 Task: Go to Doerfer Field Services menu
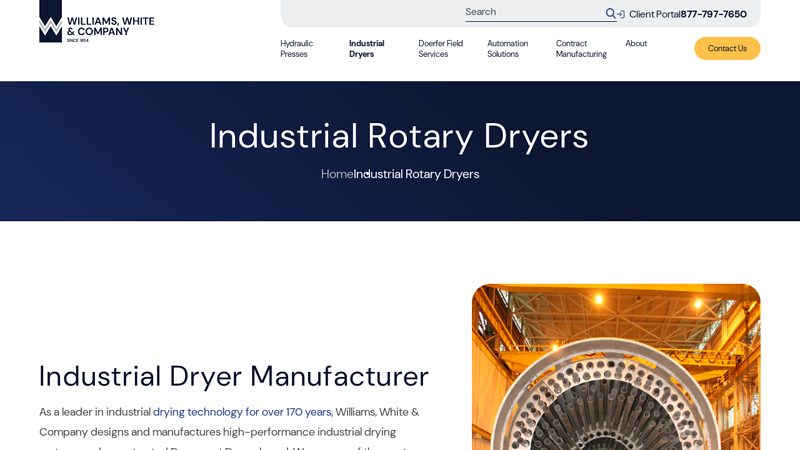(441, 48)
